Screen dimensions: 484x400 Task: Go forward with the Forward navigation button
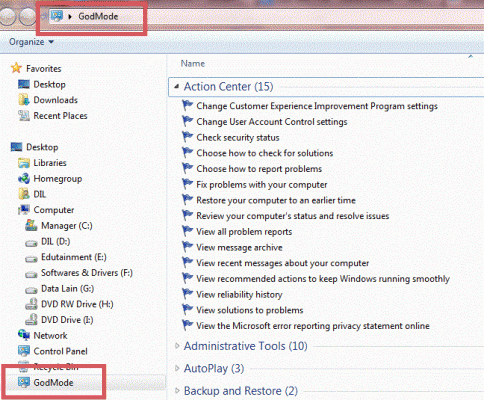(27, 16)
